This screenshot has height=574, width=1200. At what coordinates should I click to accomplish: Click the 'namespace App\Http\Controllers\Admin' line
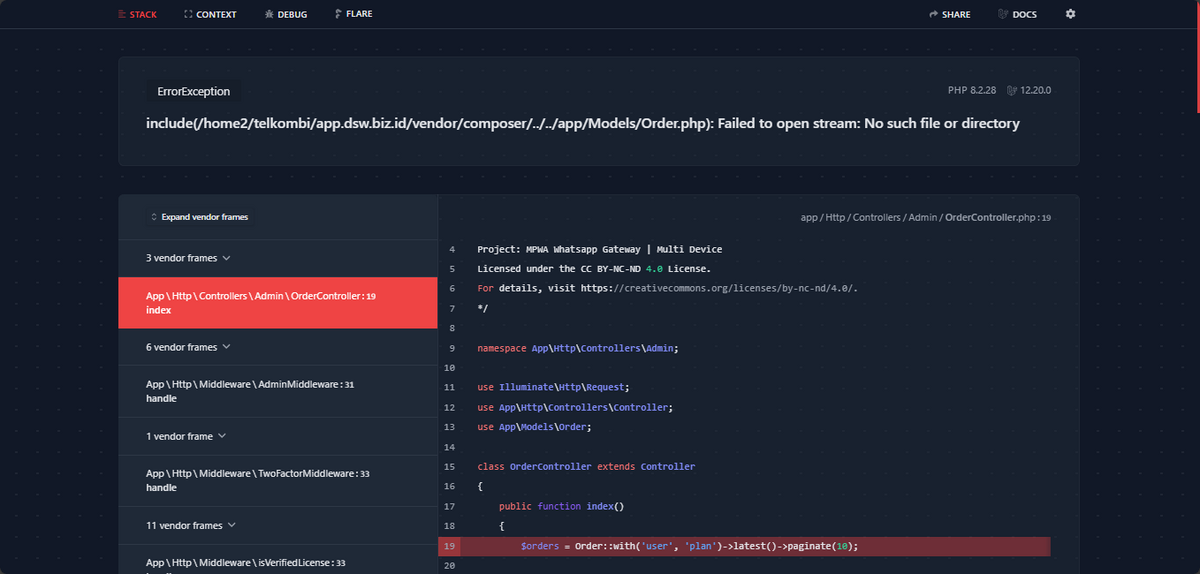[578, 348]
